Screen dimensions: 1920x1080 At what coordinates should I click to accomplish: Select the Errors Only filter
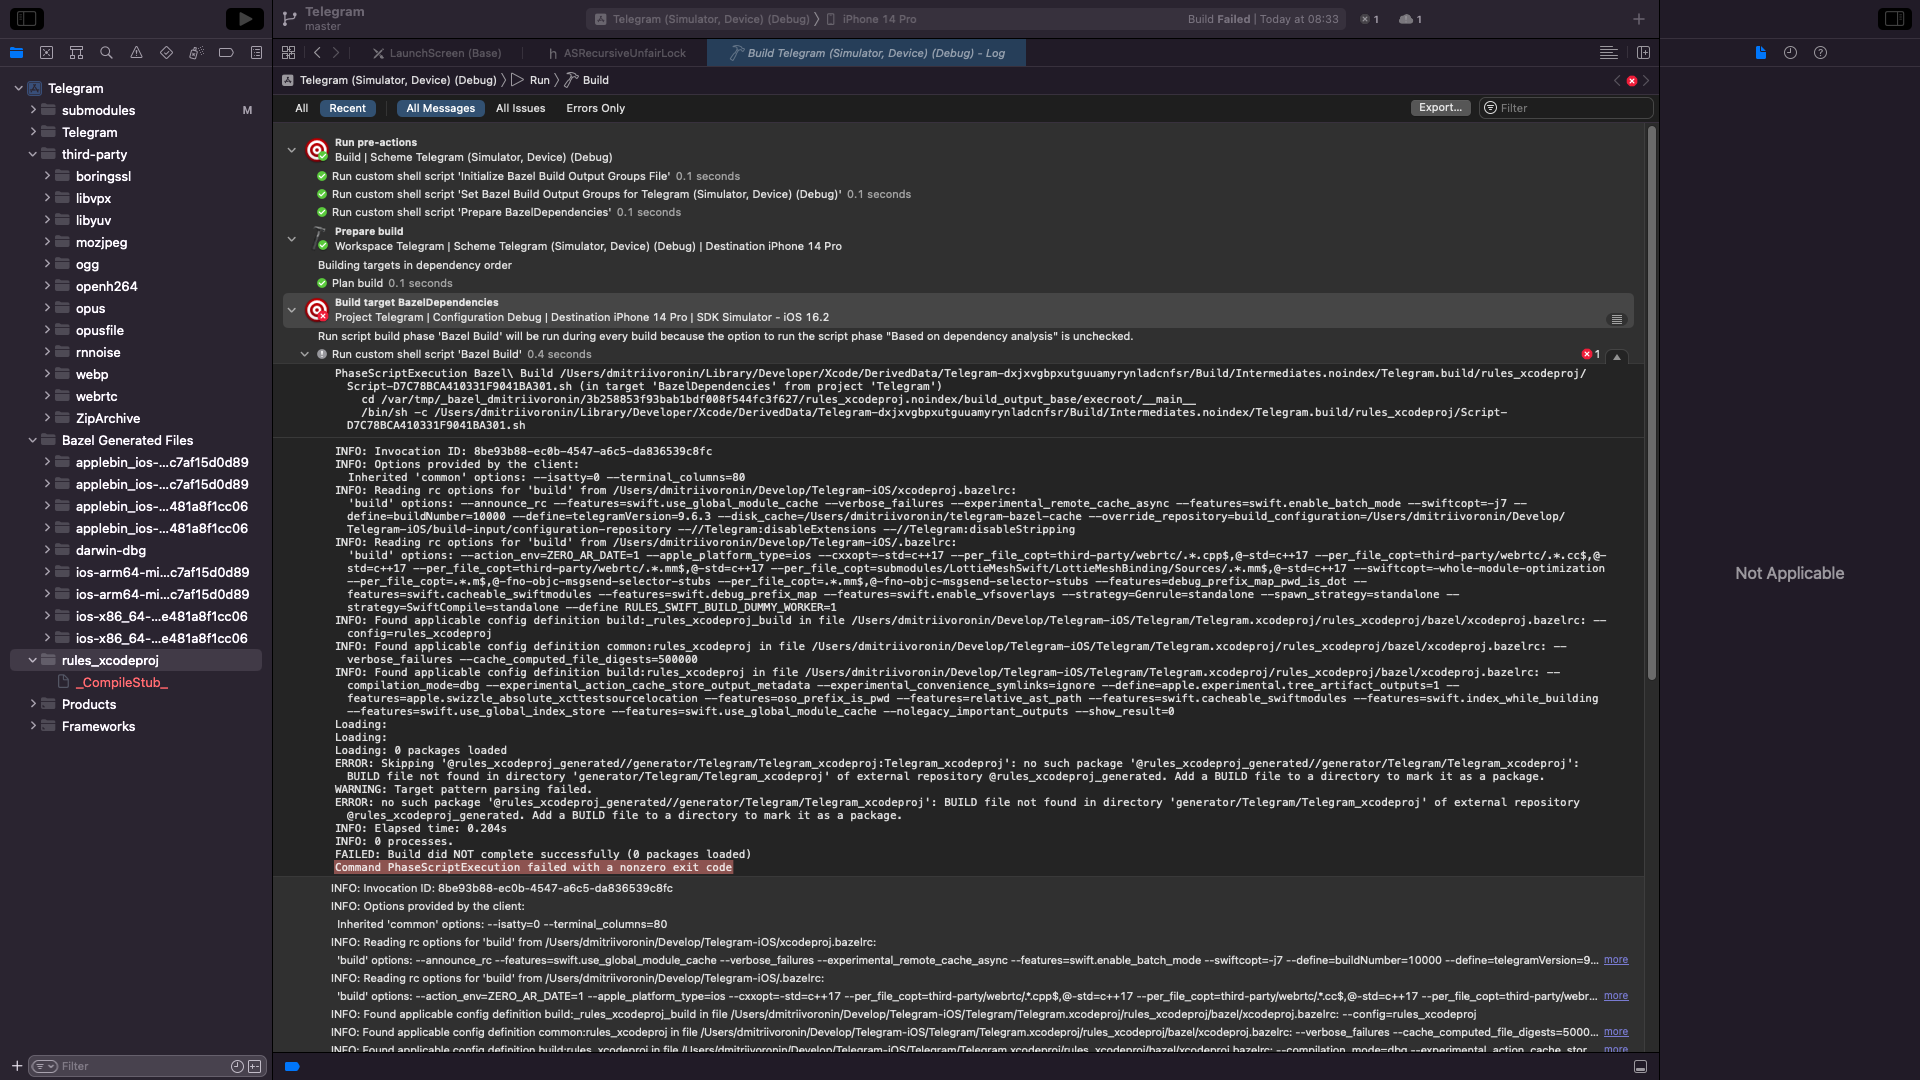click(595, 108)
